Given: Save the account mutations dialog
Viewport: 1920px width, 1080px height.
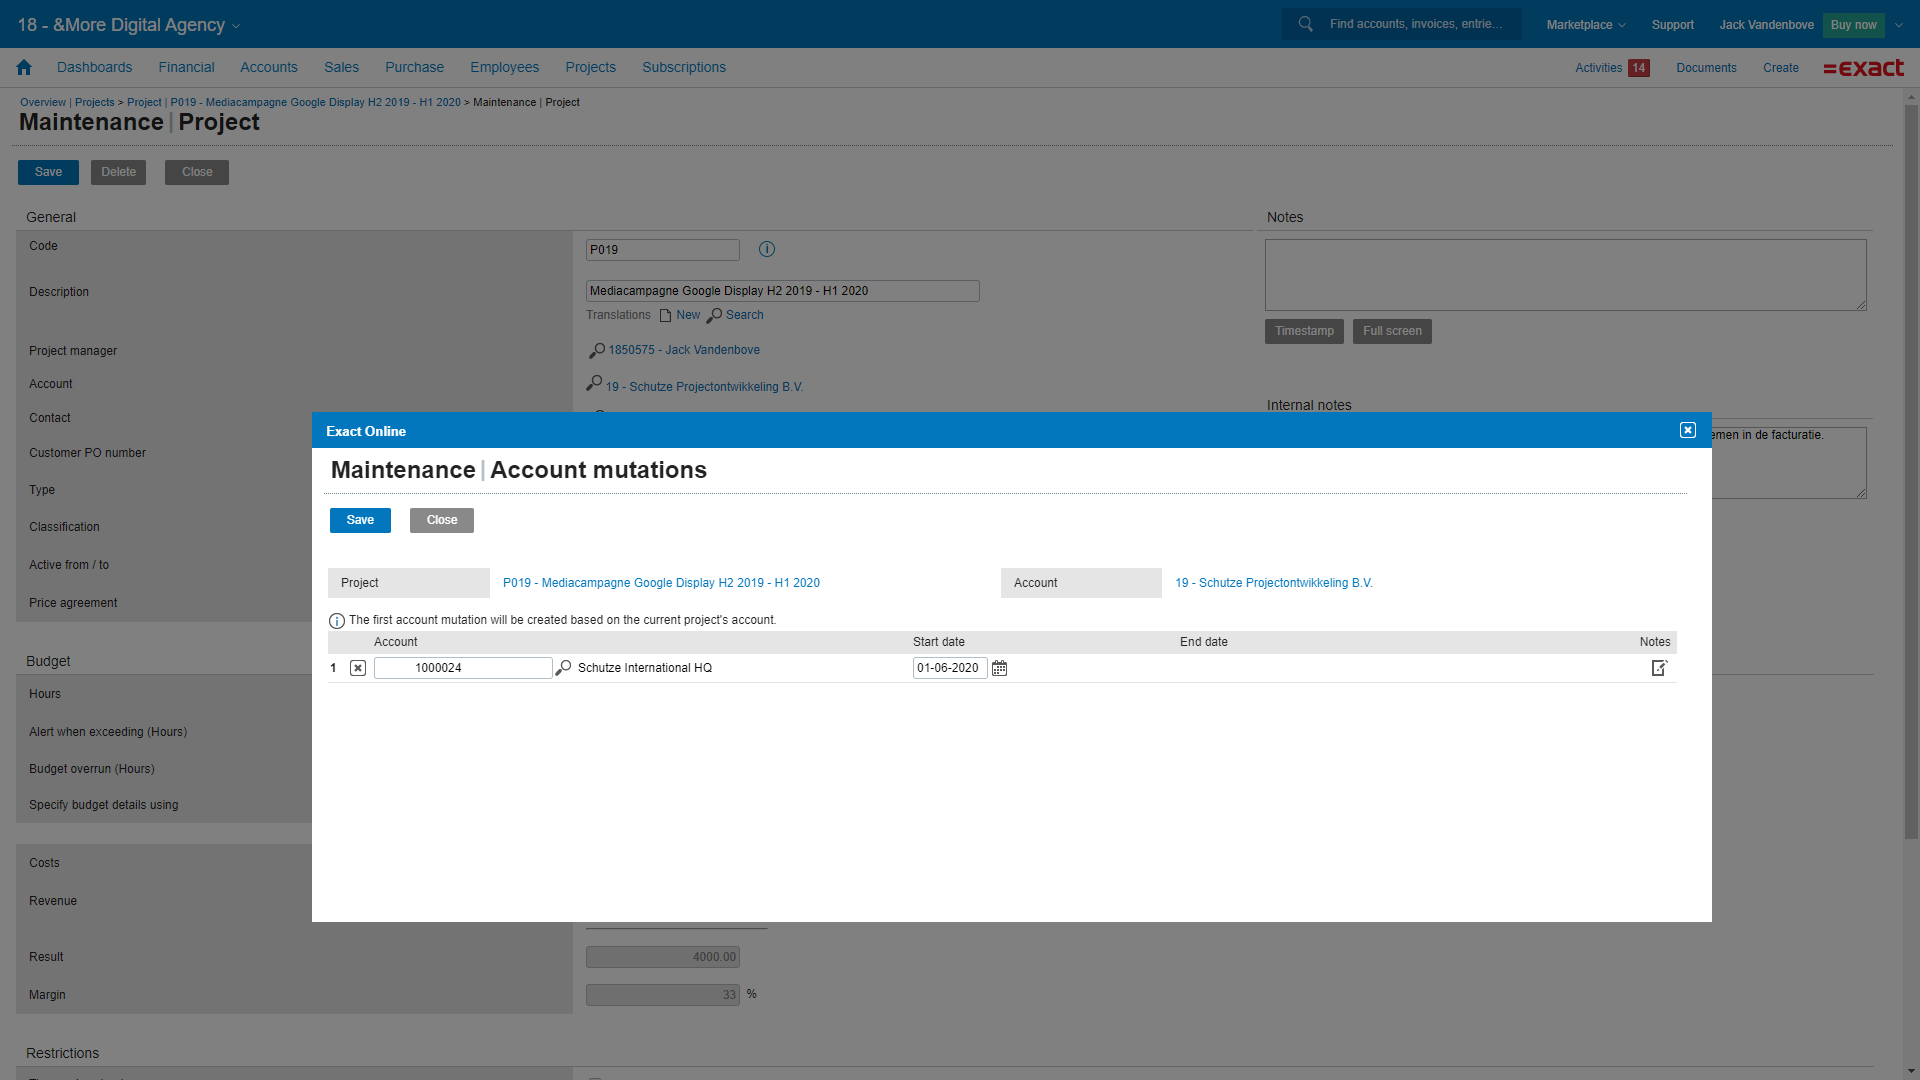Looking at the screenshot, I should (x=360, y=520).
